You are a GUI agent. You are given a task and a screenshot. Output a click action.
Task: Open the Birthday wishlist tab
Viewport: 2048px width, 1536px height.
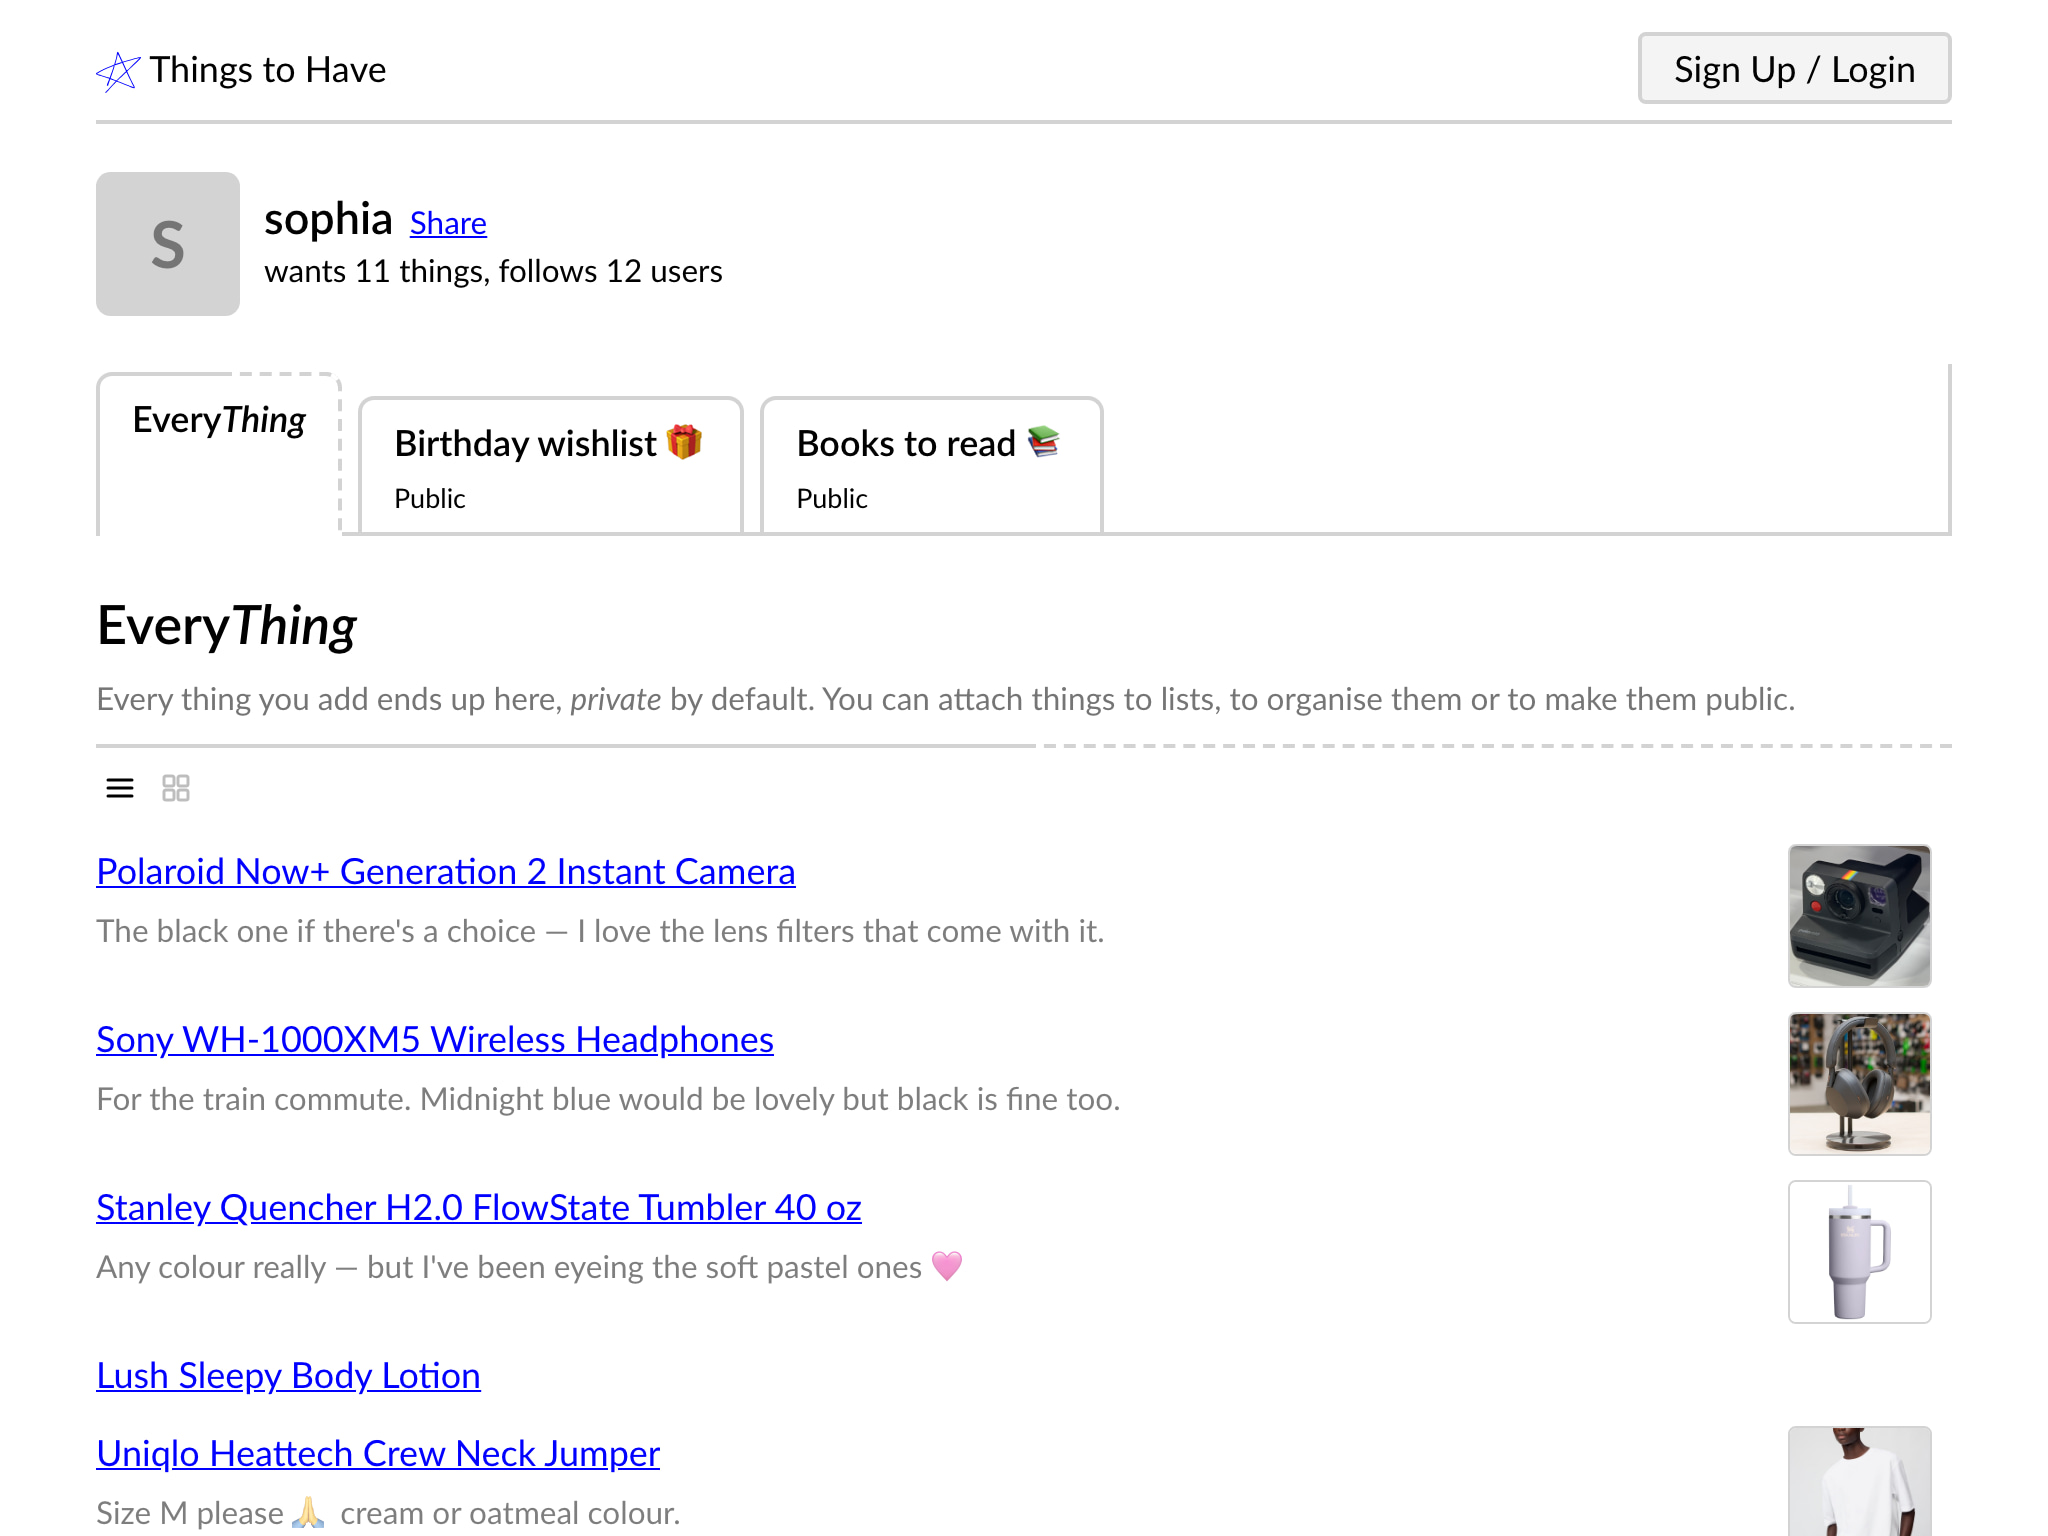click(550, 466)
